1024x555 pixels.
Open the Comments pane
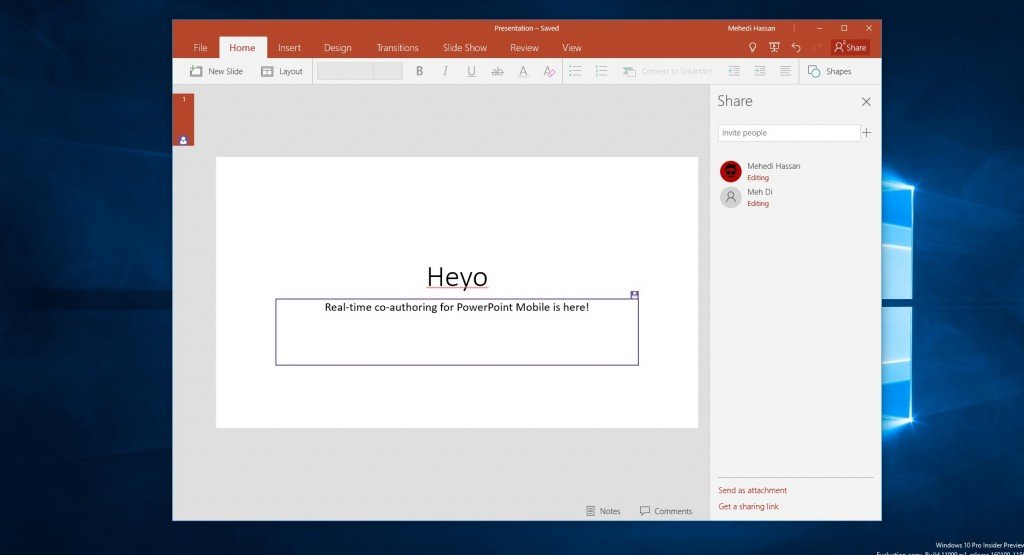click(x=665, y=511)
